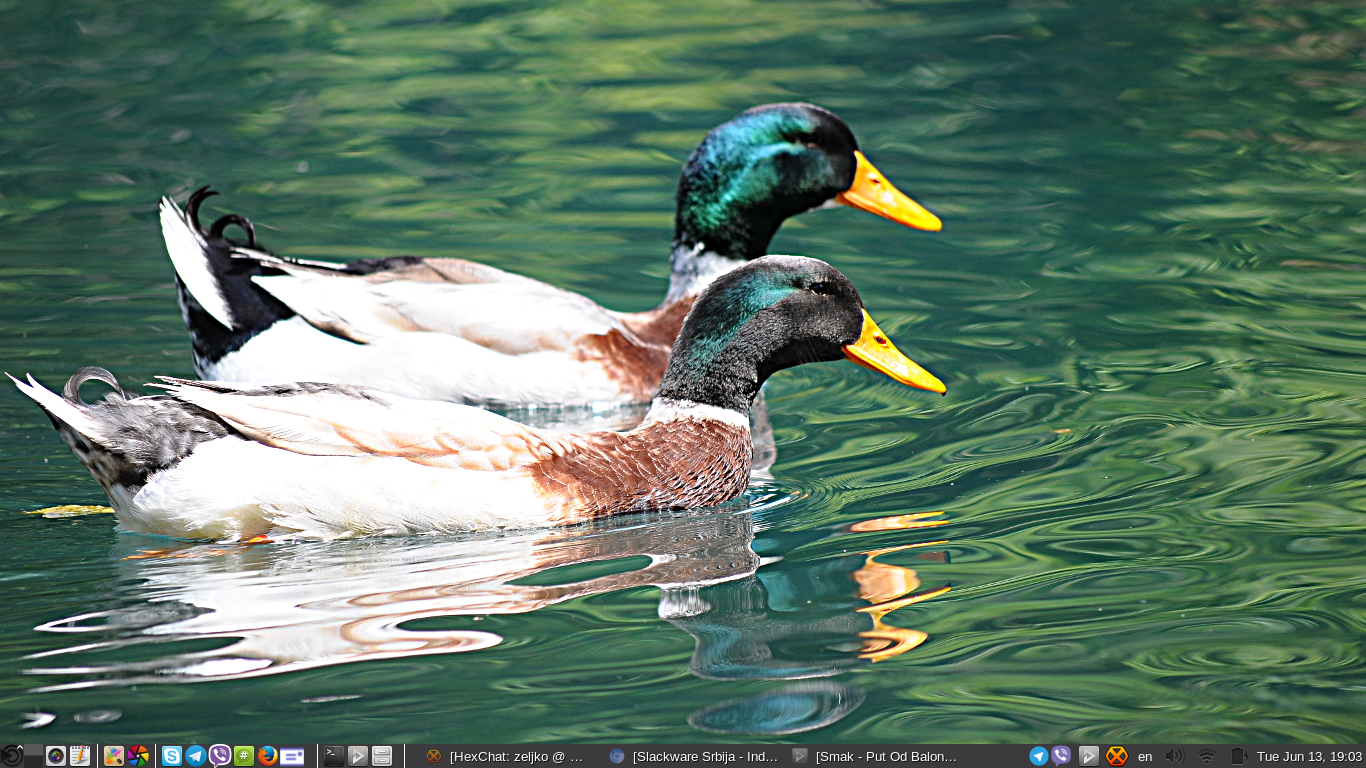The image size is (1366, 768).
Task: Launch Viber from the left launcher group
Action: 220,756
